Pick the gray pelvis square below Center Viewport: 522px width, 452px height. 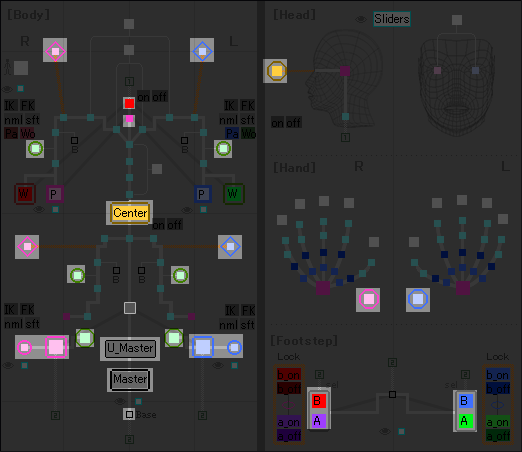130,308
